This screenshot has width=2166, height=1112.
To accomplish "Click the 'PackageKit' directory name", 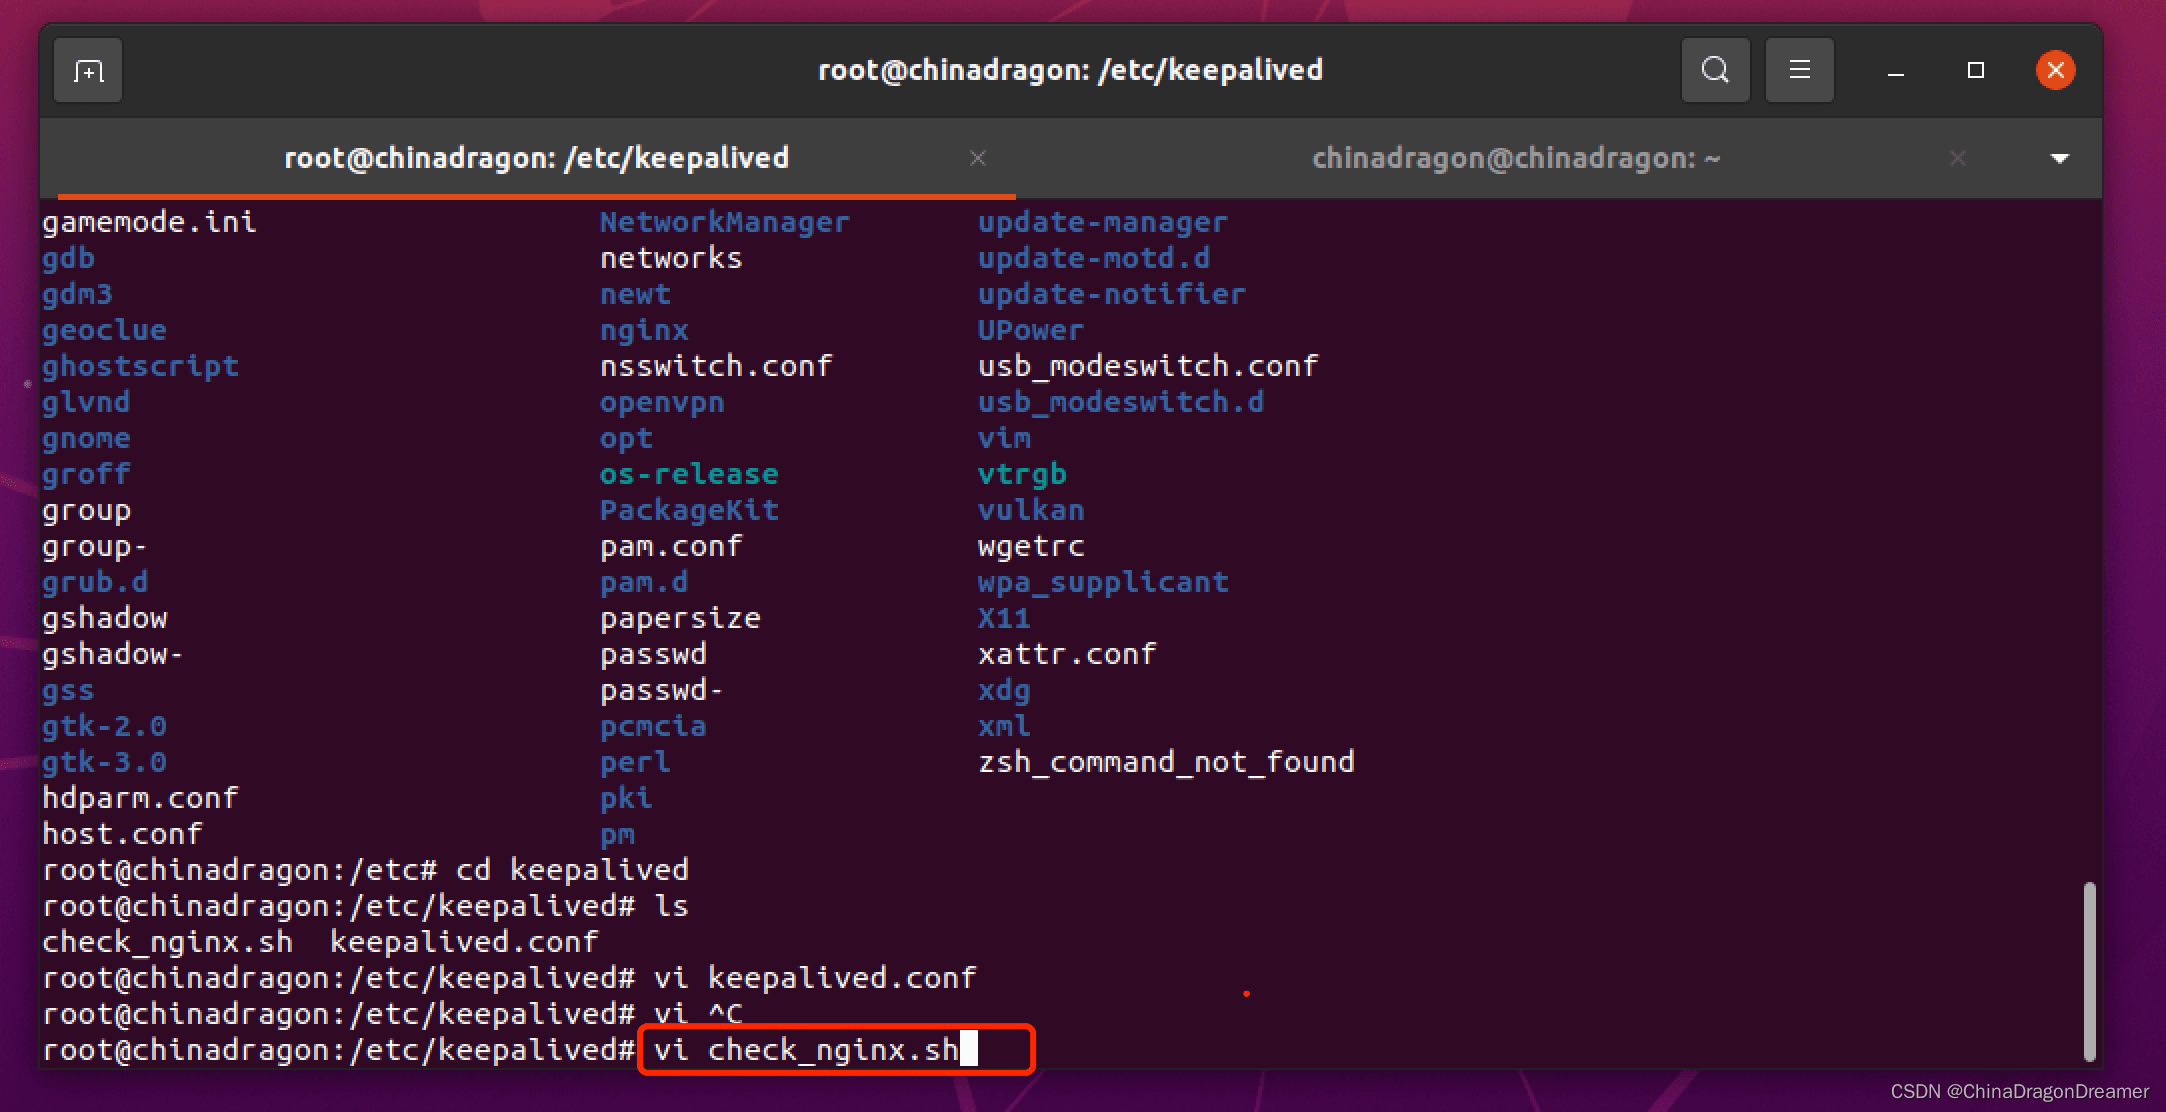I will point(689,510).
